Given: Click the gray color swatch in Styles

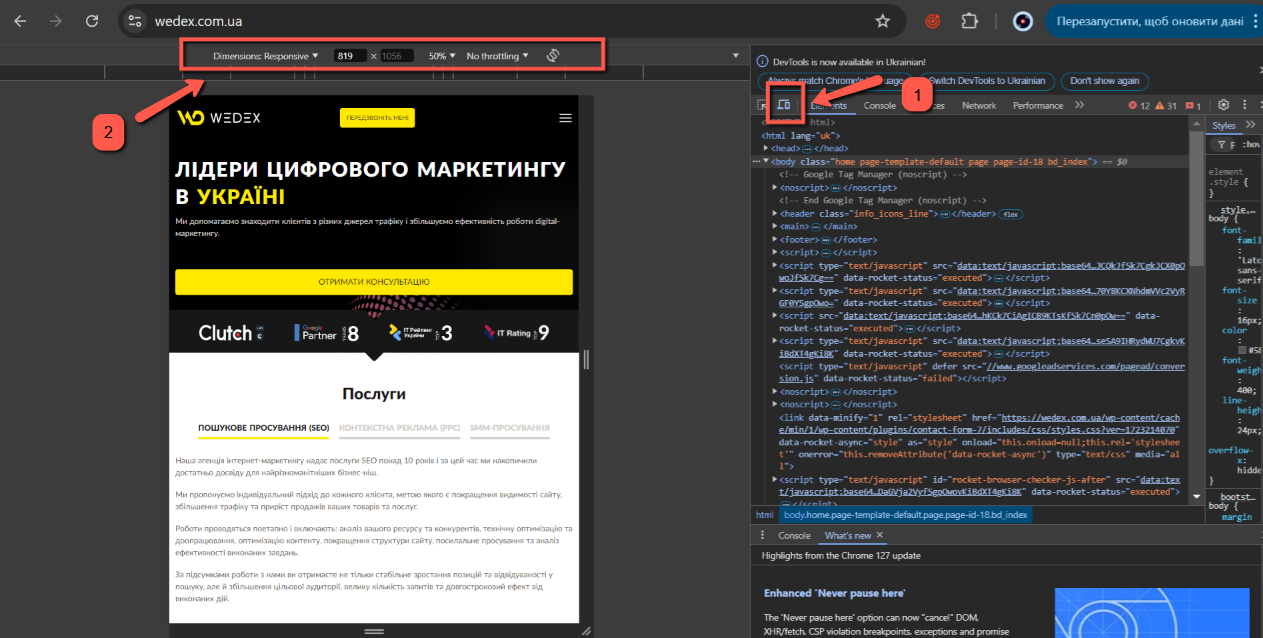Looking at the screenshot, I should coord(1241,349).
